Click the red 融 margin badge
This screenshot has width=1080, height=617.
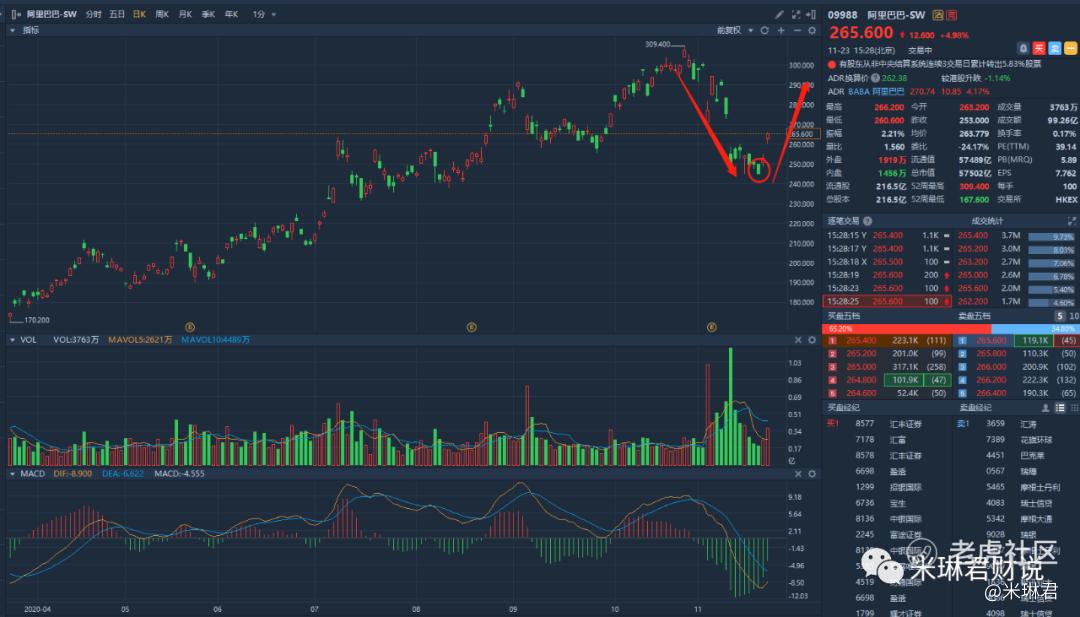(x=951, y=15)
